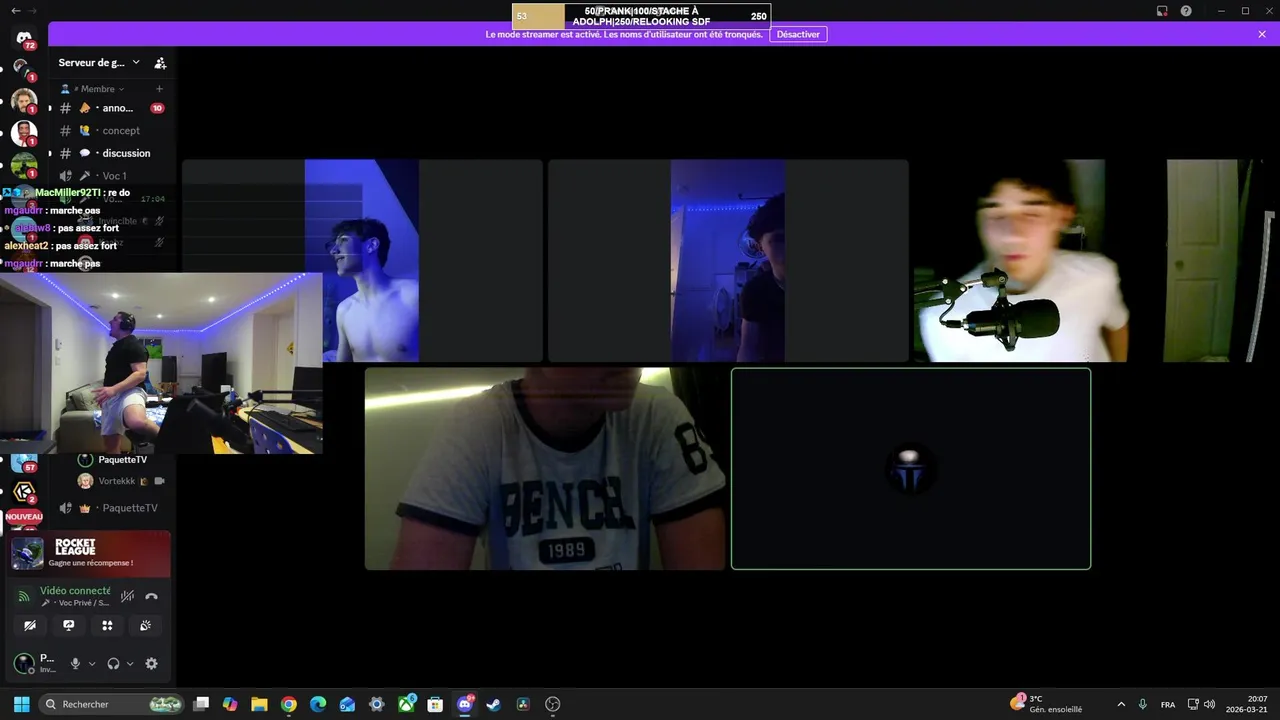Open the annonces text channel
Viewport: 1280px width, 720px height.
tap(110, 108)
